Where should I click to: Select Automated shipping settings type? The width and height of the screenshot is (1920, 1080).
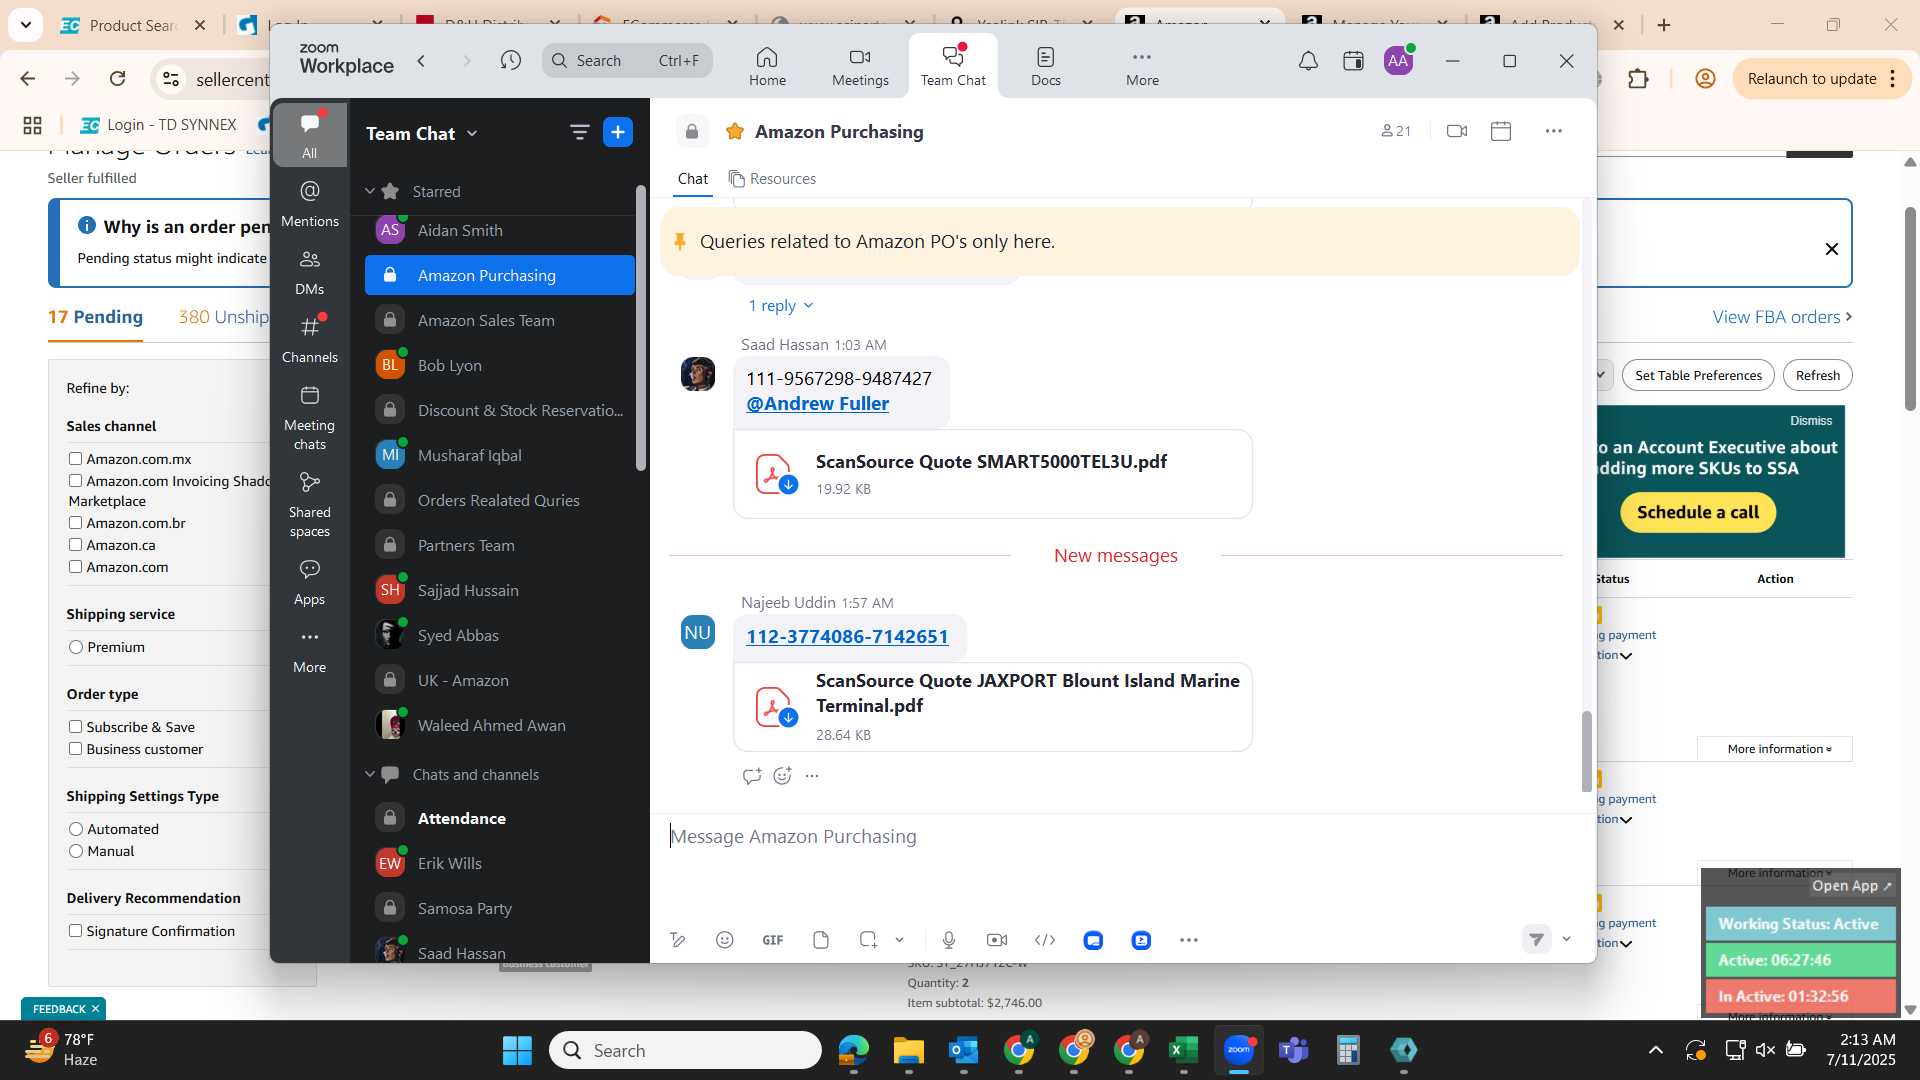pyautogui.click(x=76, y=829)
